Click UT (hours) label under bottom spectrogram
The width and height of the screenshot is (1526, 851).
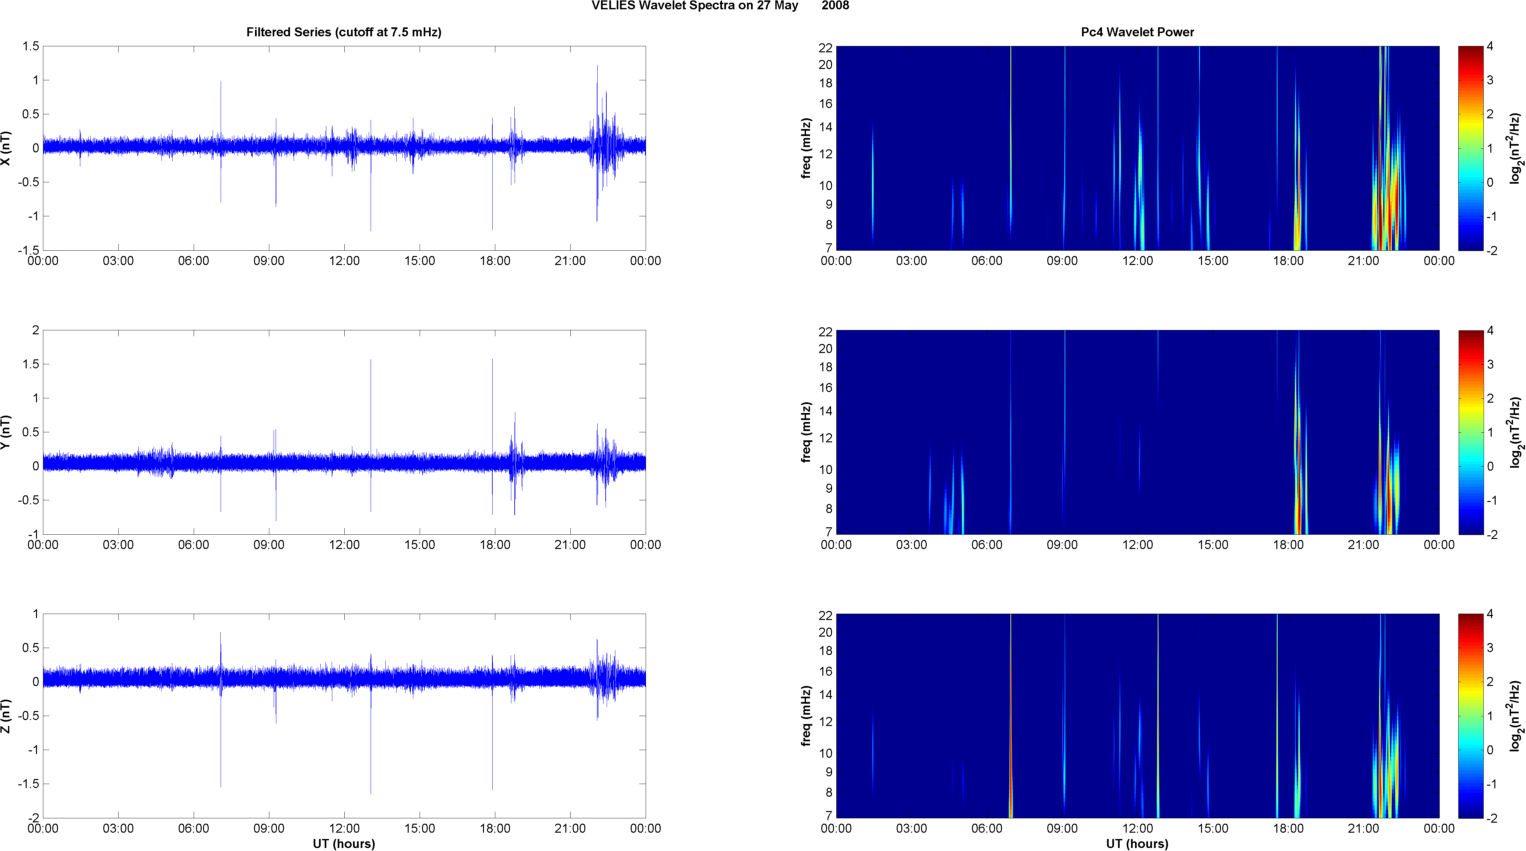(1137, 843)
